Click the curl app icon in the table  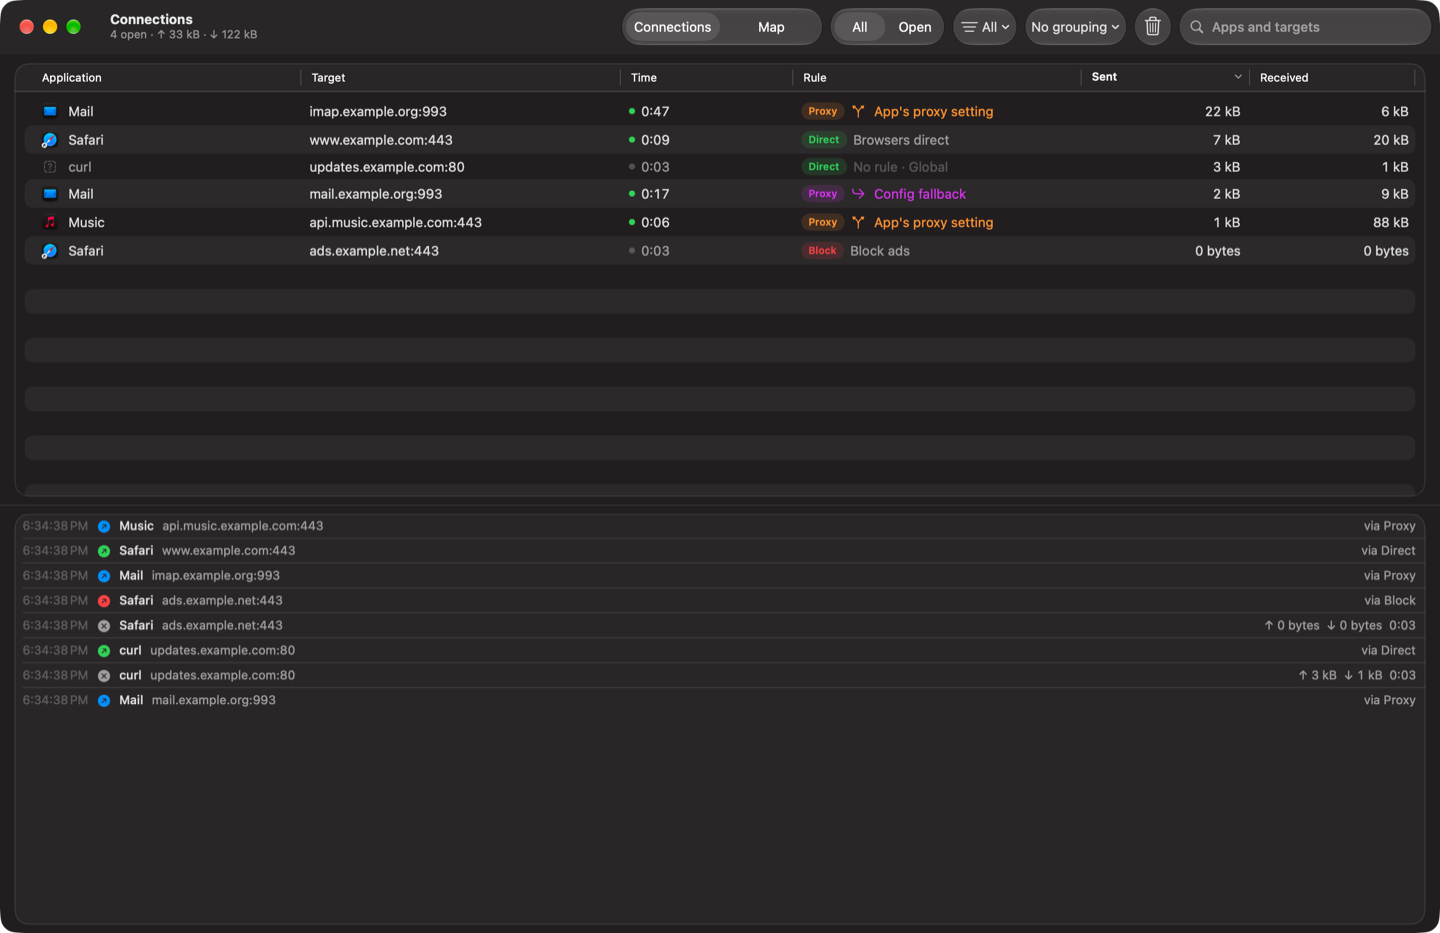click(x=50, y=167)
